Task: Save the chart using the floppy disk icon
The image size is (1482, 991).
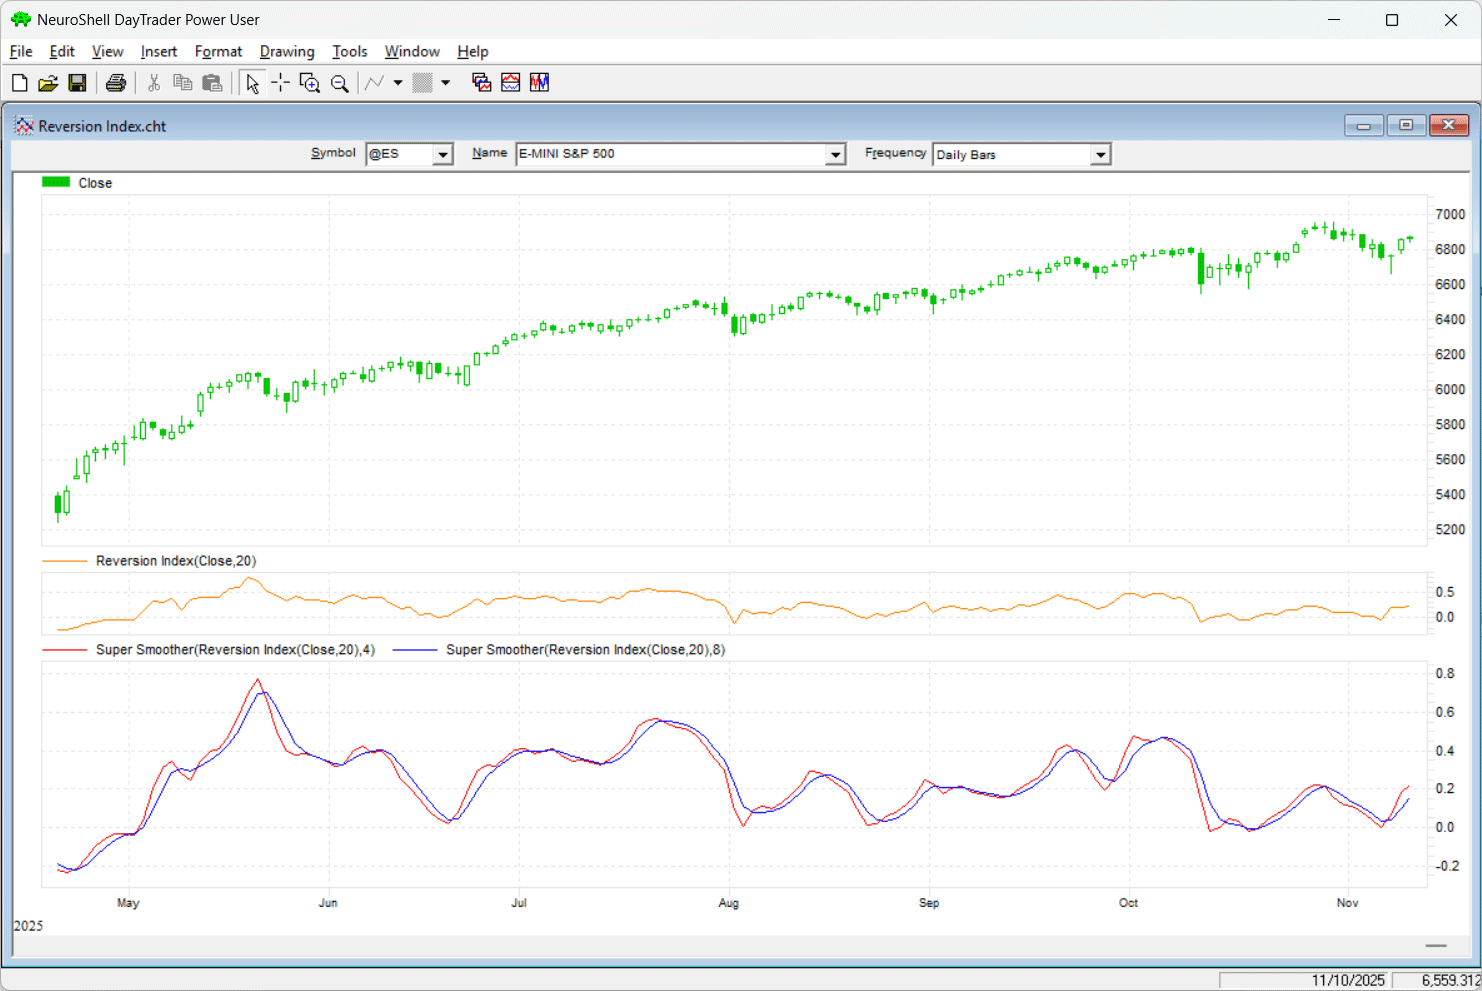Action: 77,83
